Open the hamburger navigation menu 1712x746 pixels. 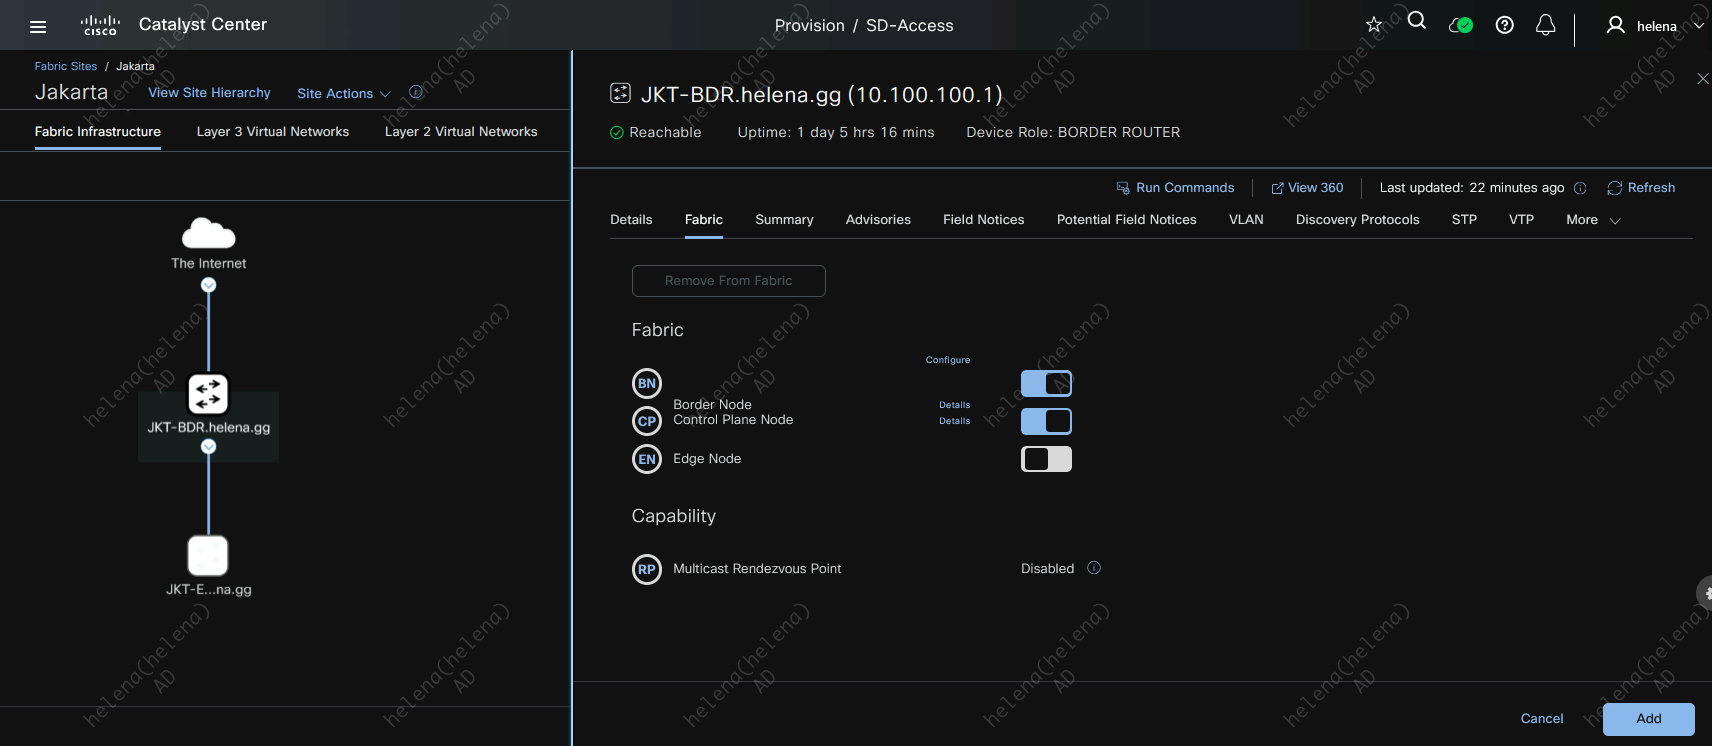pyautogui.click(x=38, y=27)
